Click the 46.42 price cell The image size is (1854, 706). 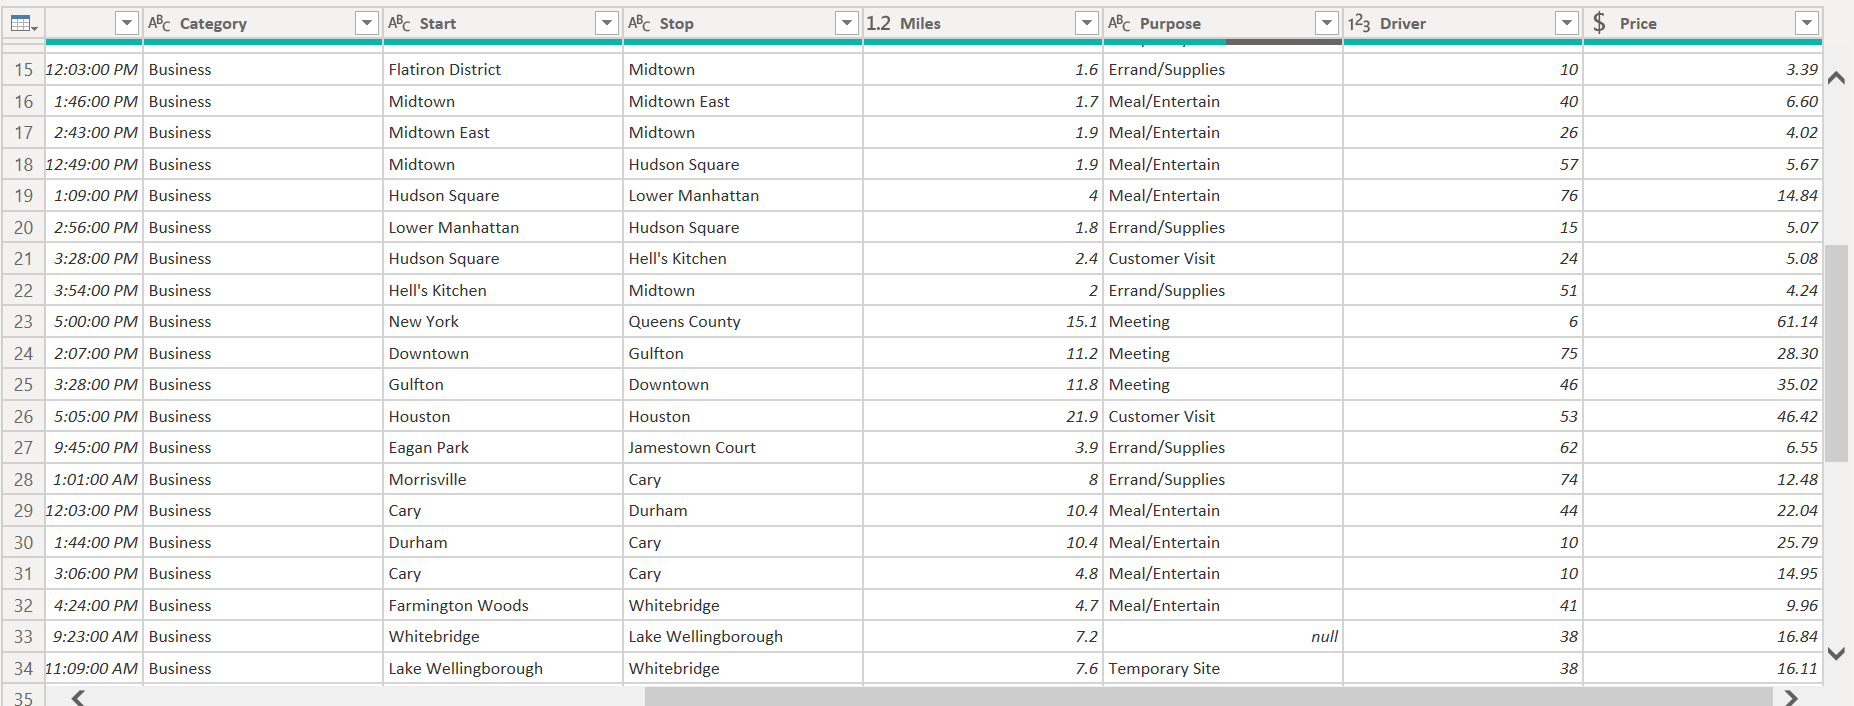coord(1703,416)
